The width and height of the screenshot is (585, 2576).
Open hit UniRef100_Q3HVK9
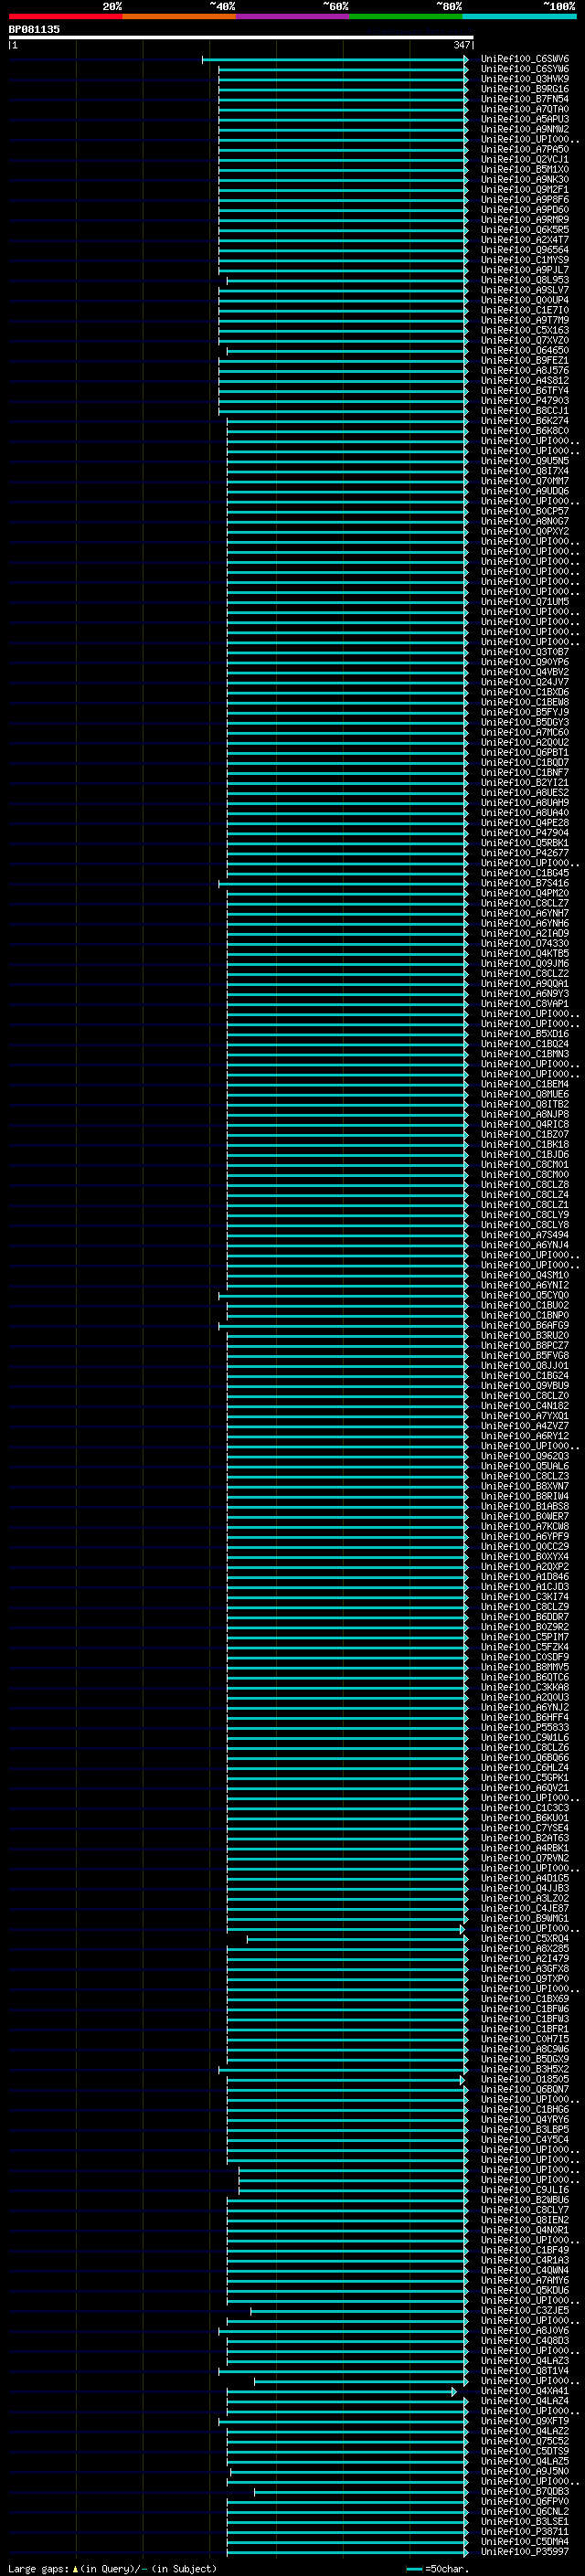[524, 79]
